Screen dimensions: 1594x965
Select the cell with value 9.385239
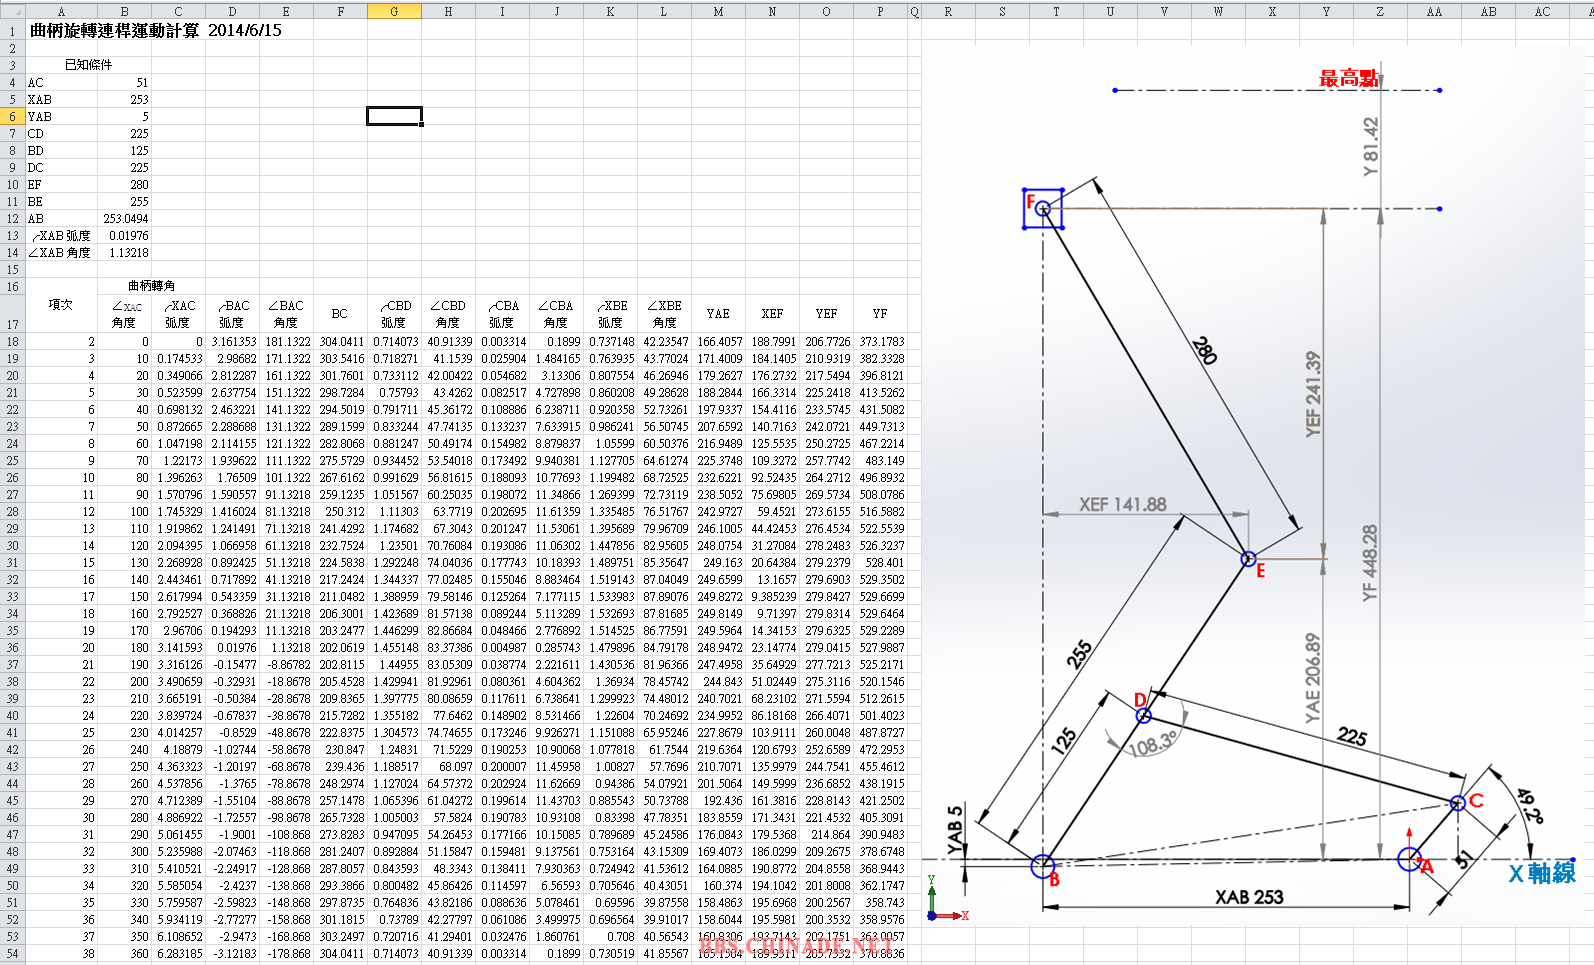coord(772,596)
